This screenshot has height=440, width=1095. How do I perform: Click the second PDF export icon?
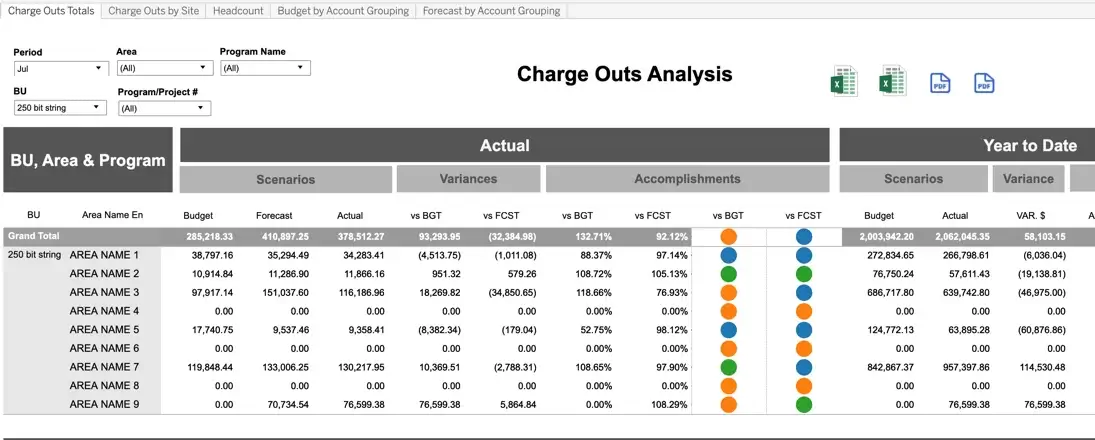[984, 82]
